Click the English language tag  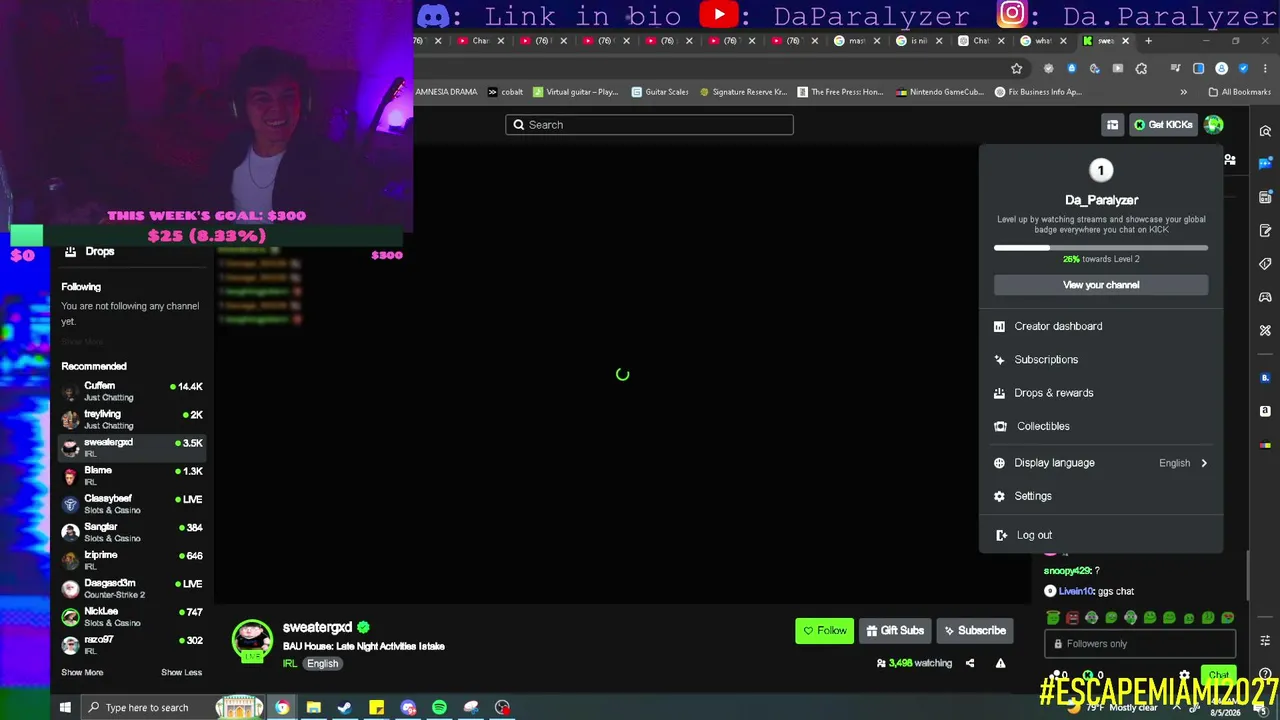322,664
